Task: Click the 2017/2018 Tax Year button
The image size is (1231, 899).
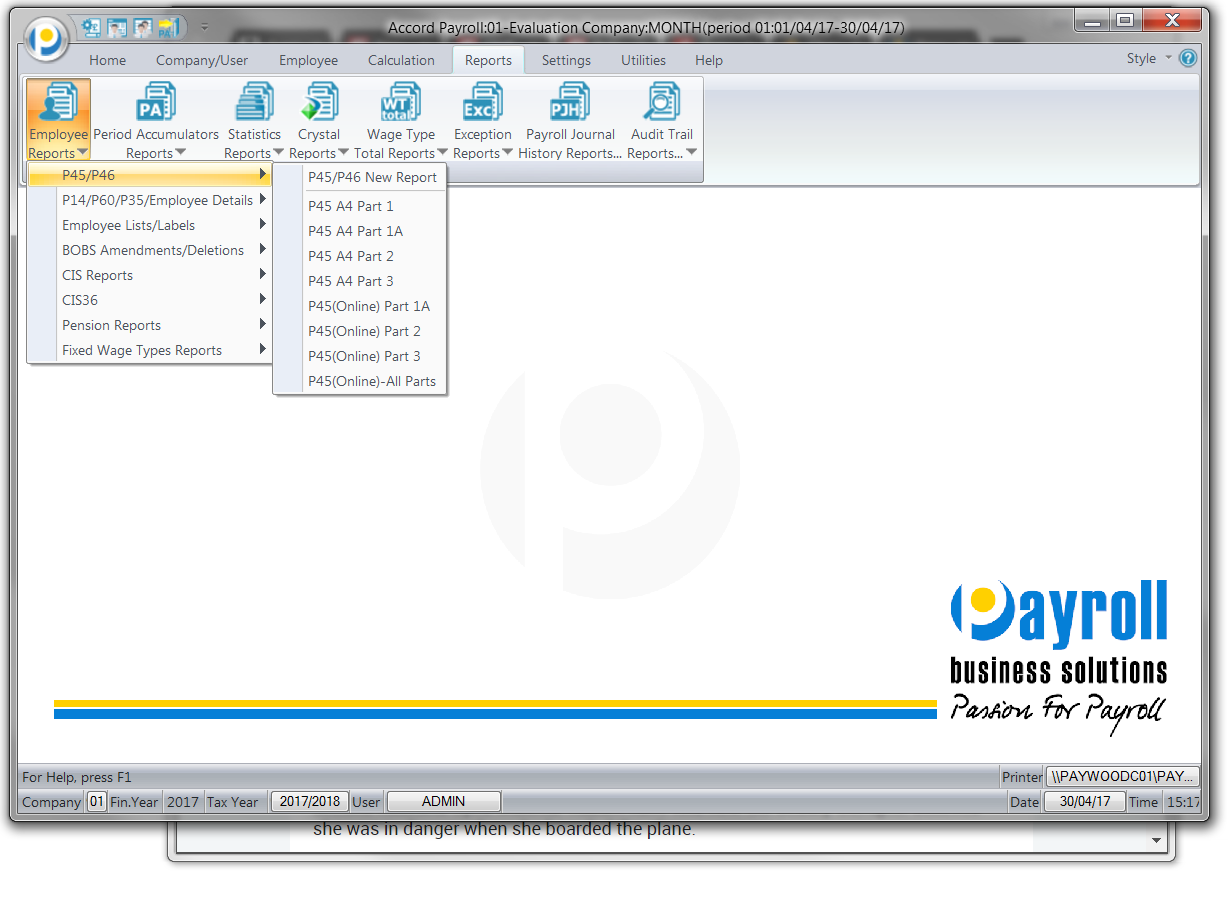Action: (x=309, y=801)
